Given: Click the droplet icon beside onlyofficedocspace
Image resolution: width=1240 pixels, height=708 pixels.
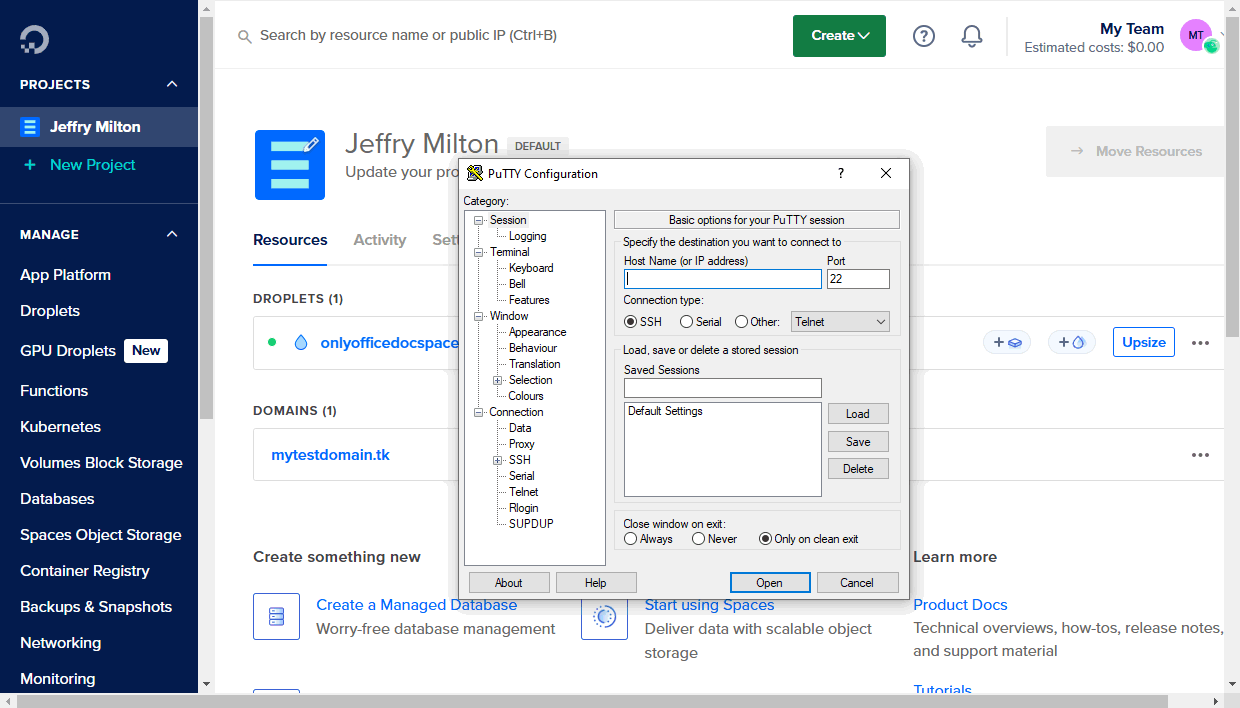Looking at the screenshot, I should click(301, 343).
